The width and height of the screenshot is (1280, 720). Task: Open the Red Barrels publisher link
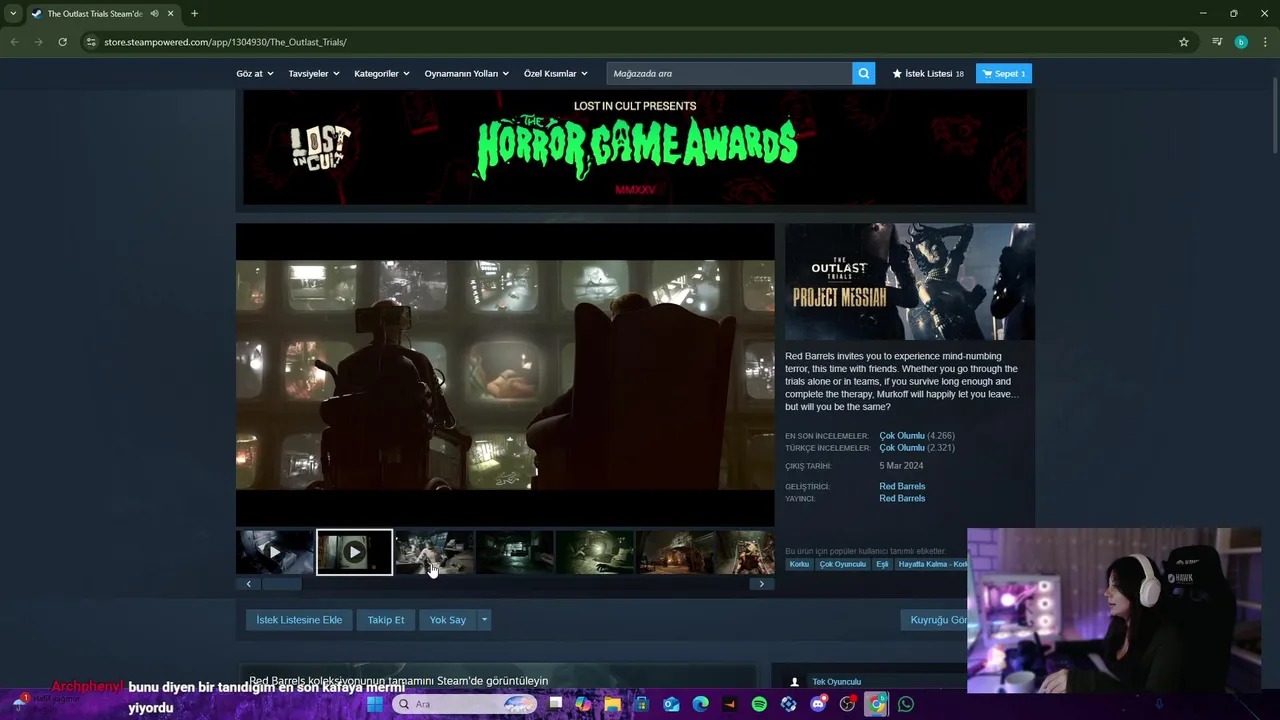coord(902,498)
